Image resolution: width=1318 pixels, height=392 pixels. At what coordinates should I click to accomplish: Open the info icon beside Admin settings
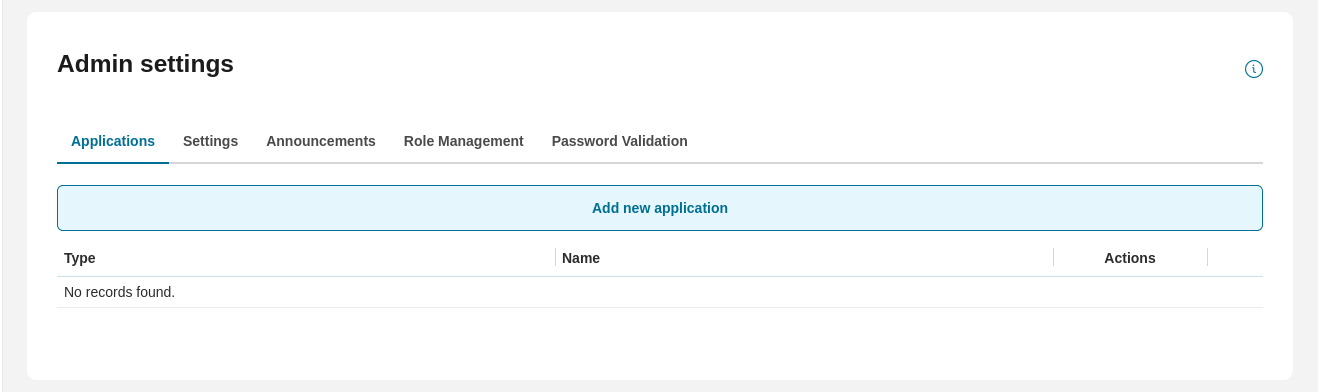(x=1253, y=69)
